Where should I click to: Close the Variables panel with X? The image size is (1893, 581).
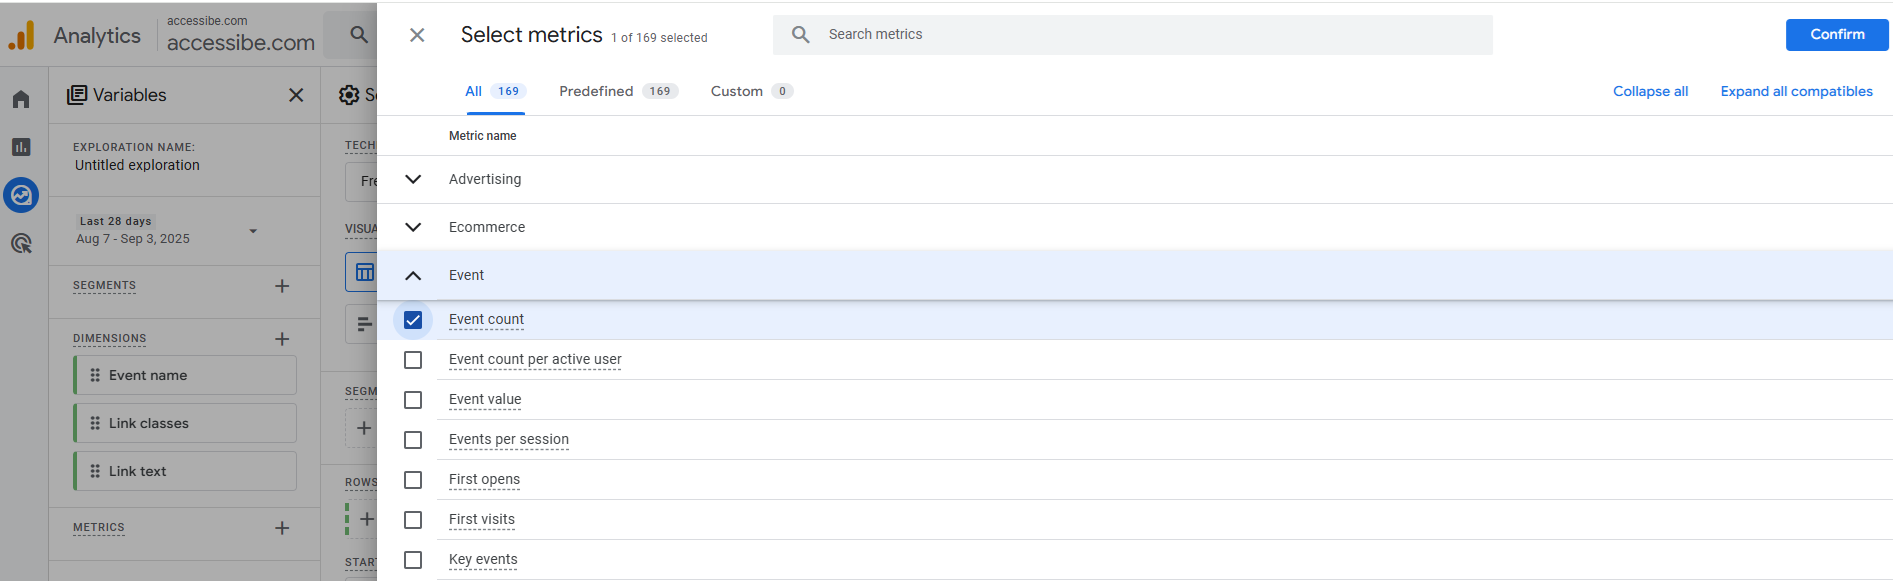click(296, 95)
